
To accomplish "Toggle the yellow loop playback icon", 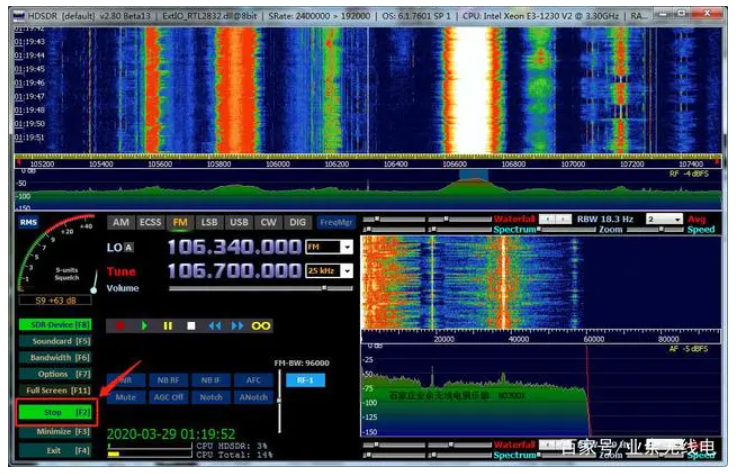I will tap(262, 325).
